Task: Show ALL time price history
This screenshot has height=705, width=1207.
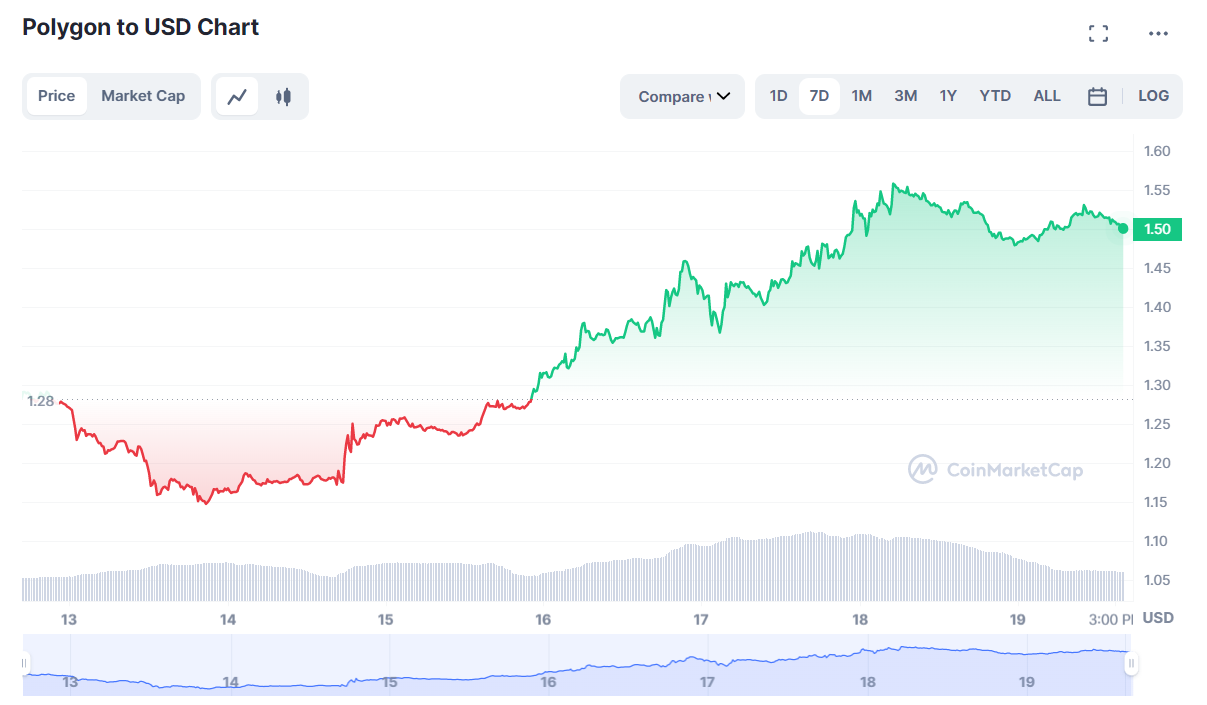Action: pos(1047,96)
